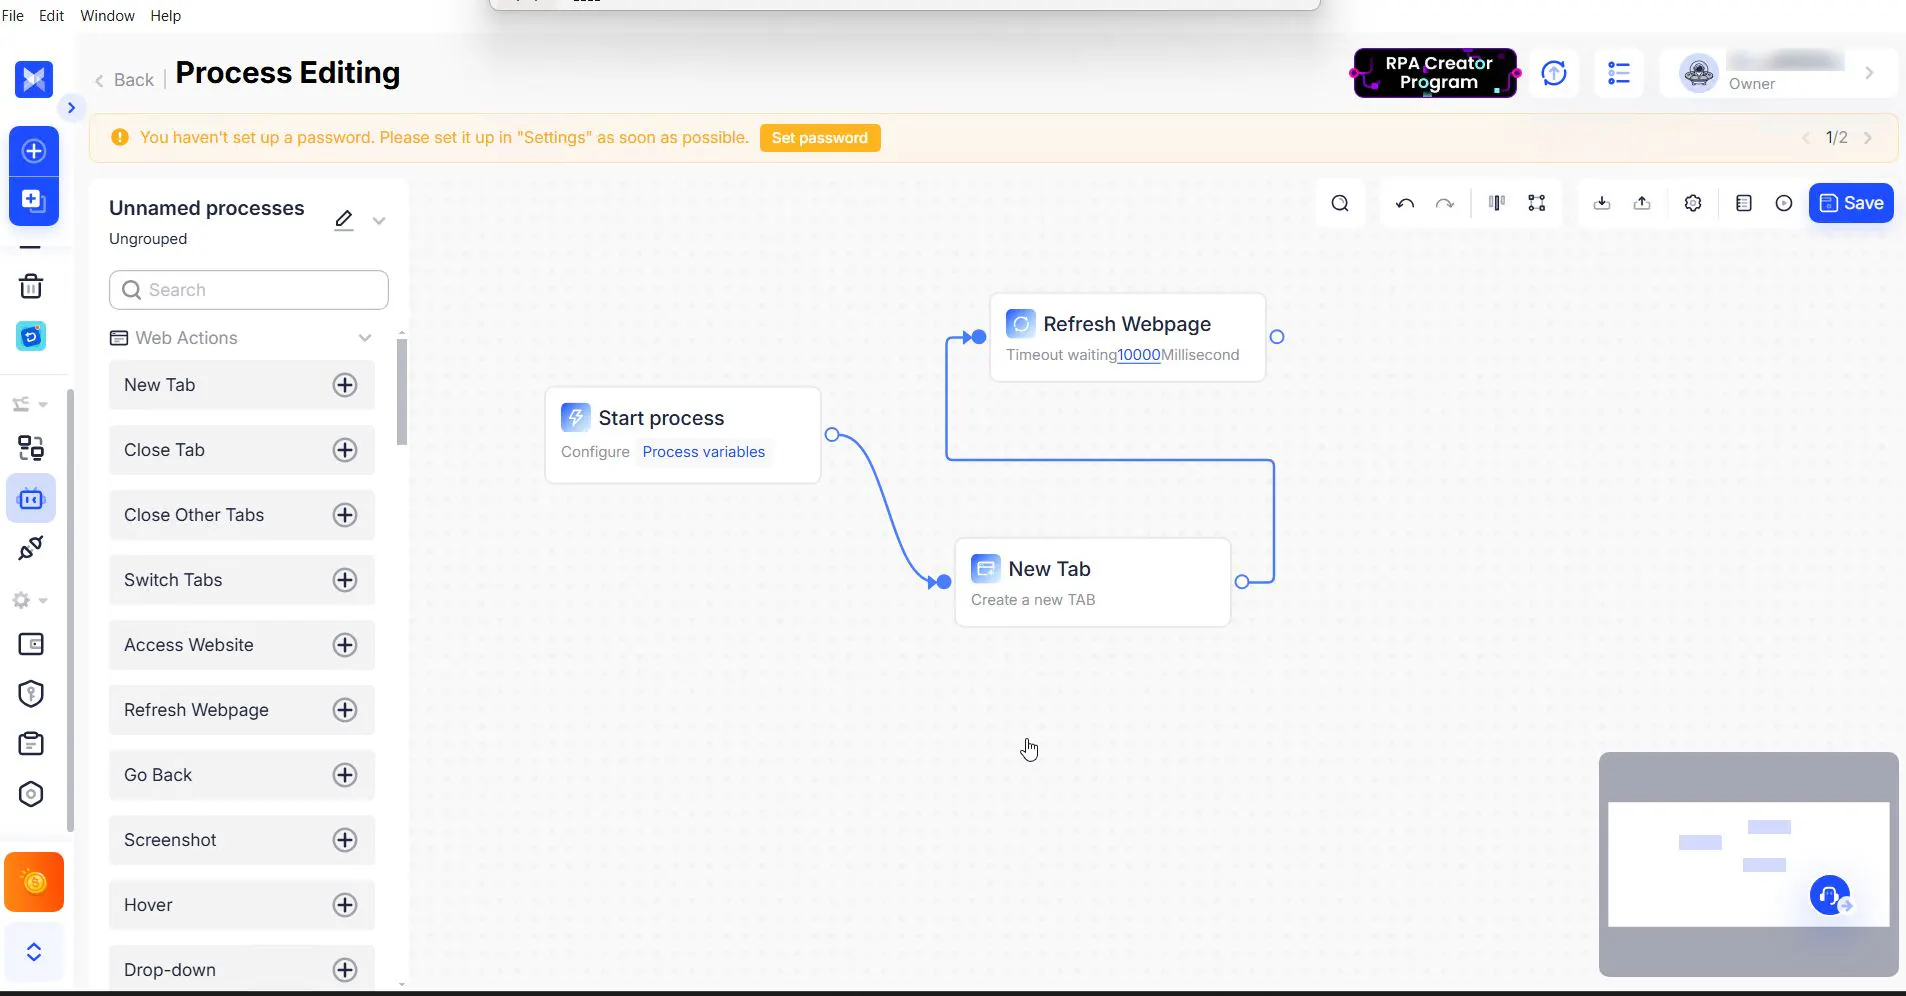Click the export process upload icon

point(1642,203)
